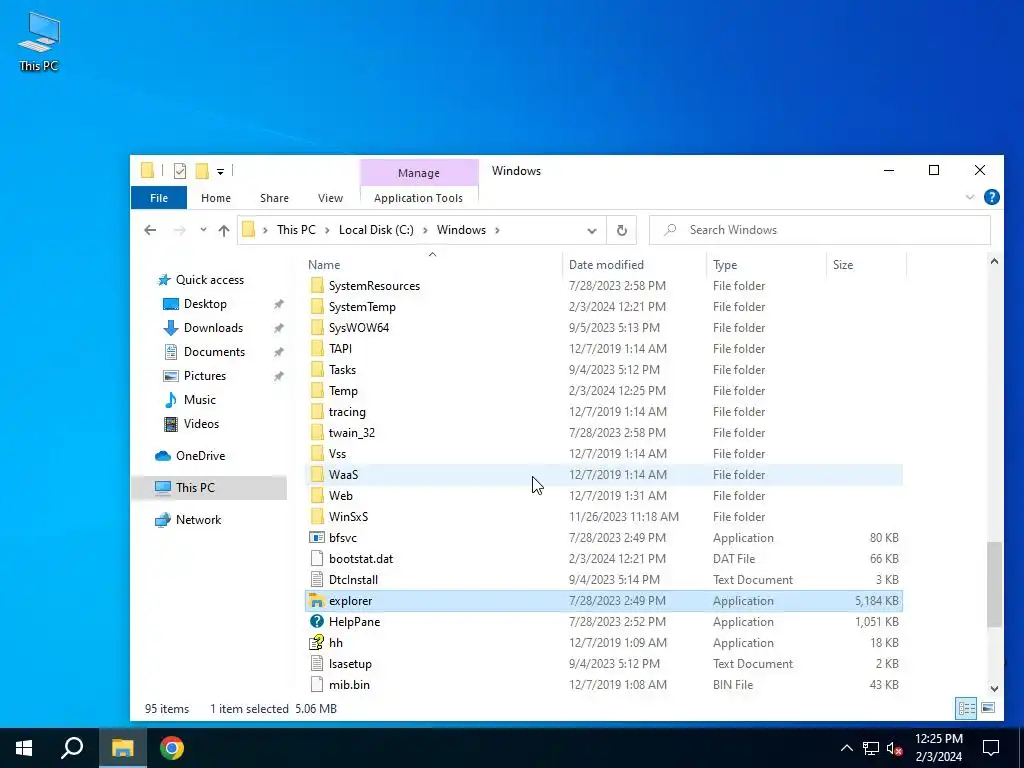Open the This PC desktop icon
Viewport: 1024px width, 768px height.
pos(39,41)
